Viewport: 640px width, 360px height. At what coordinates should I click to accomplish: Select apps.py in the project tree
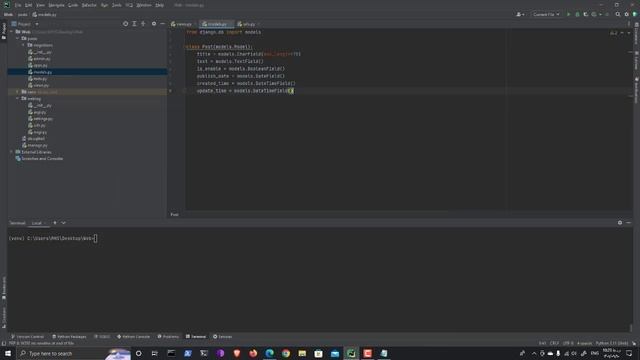(x=38, y=65)
